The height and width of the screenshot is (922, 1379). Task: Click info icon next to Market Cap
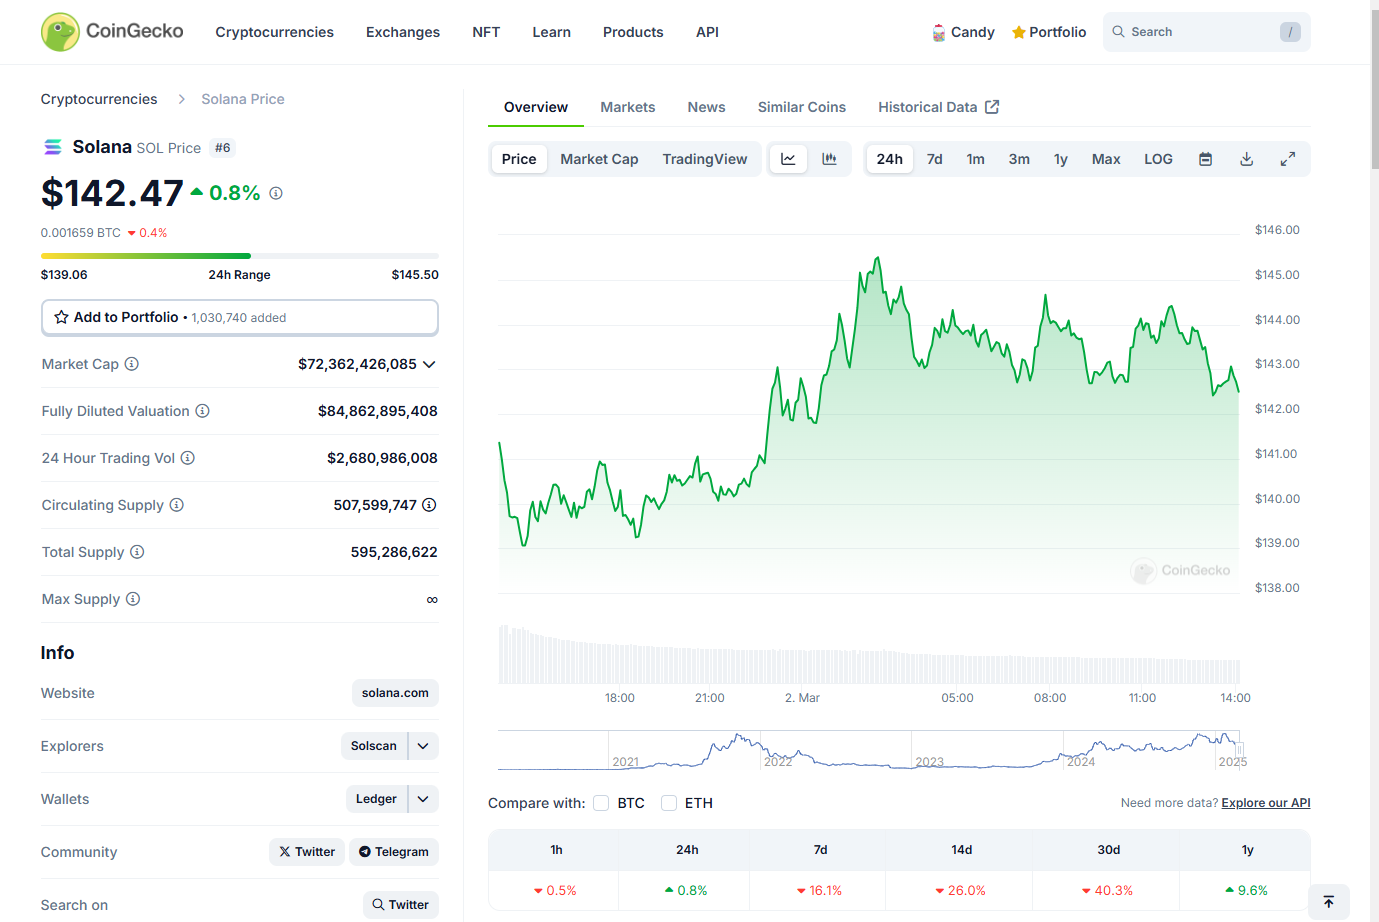pos(132,364)
